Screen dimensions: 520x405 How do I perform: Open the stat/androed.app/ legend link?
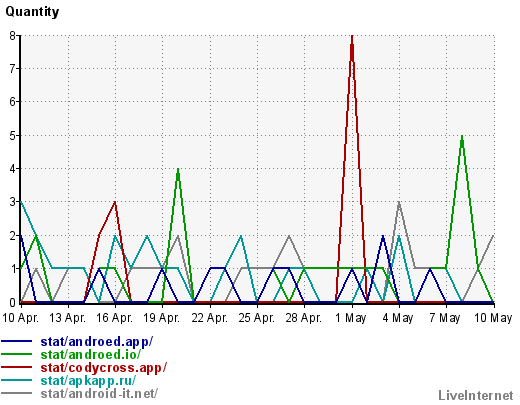point(97,342)
